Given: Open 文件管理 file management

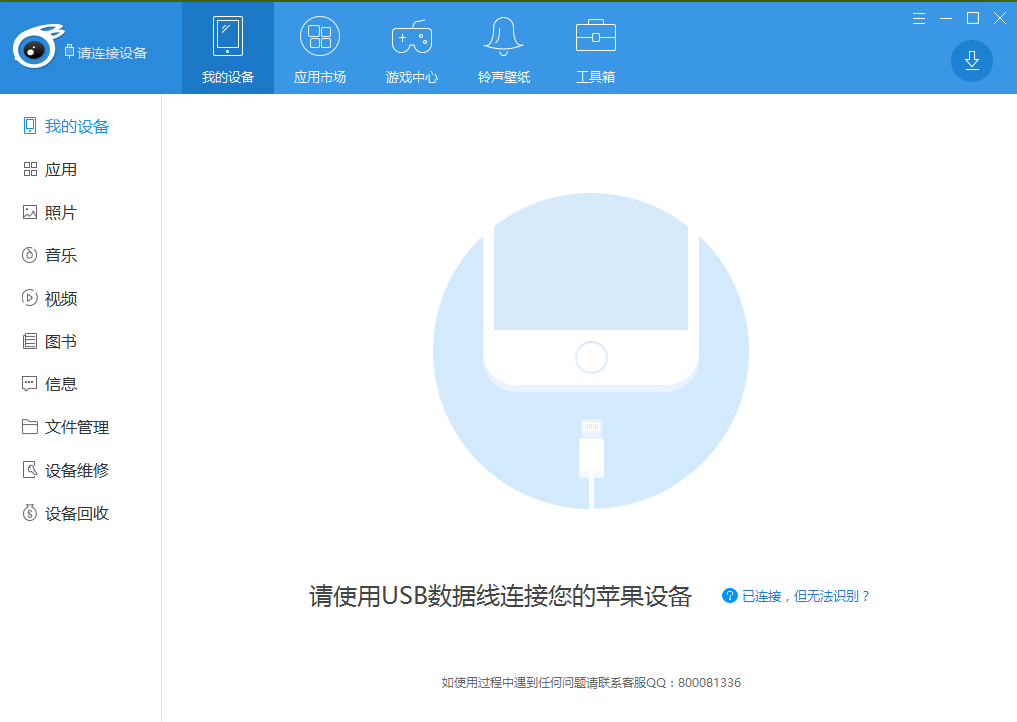Looking at the screenshot, I should pyautogui.click(x=66, y=427).
